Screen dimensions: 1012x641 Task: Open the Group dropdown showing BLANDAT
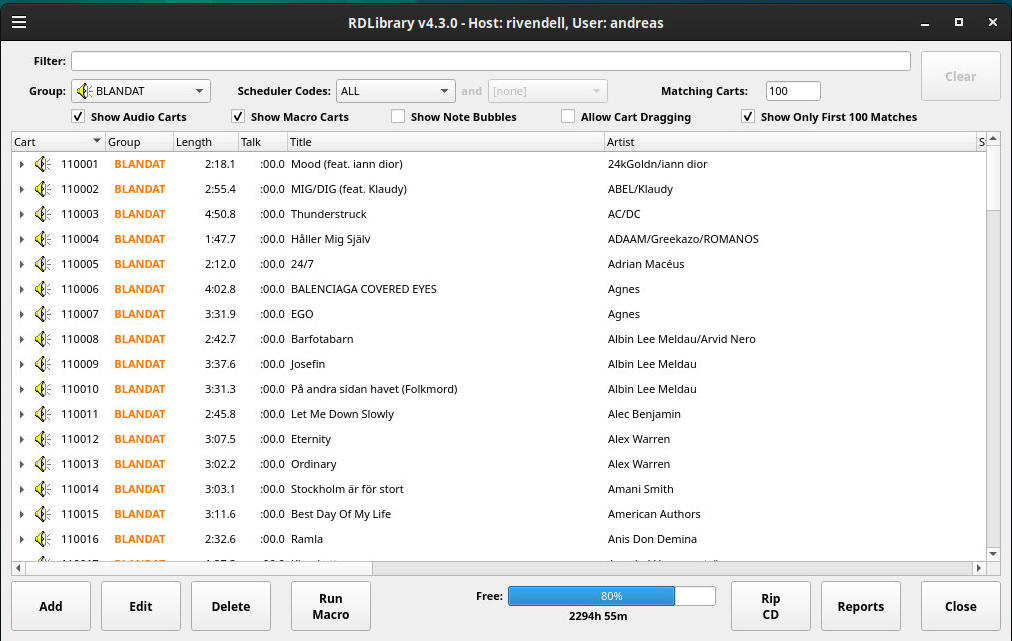click(141, 91)
